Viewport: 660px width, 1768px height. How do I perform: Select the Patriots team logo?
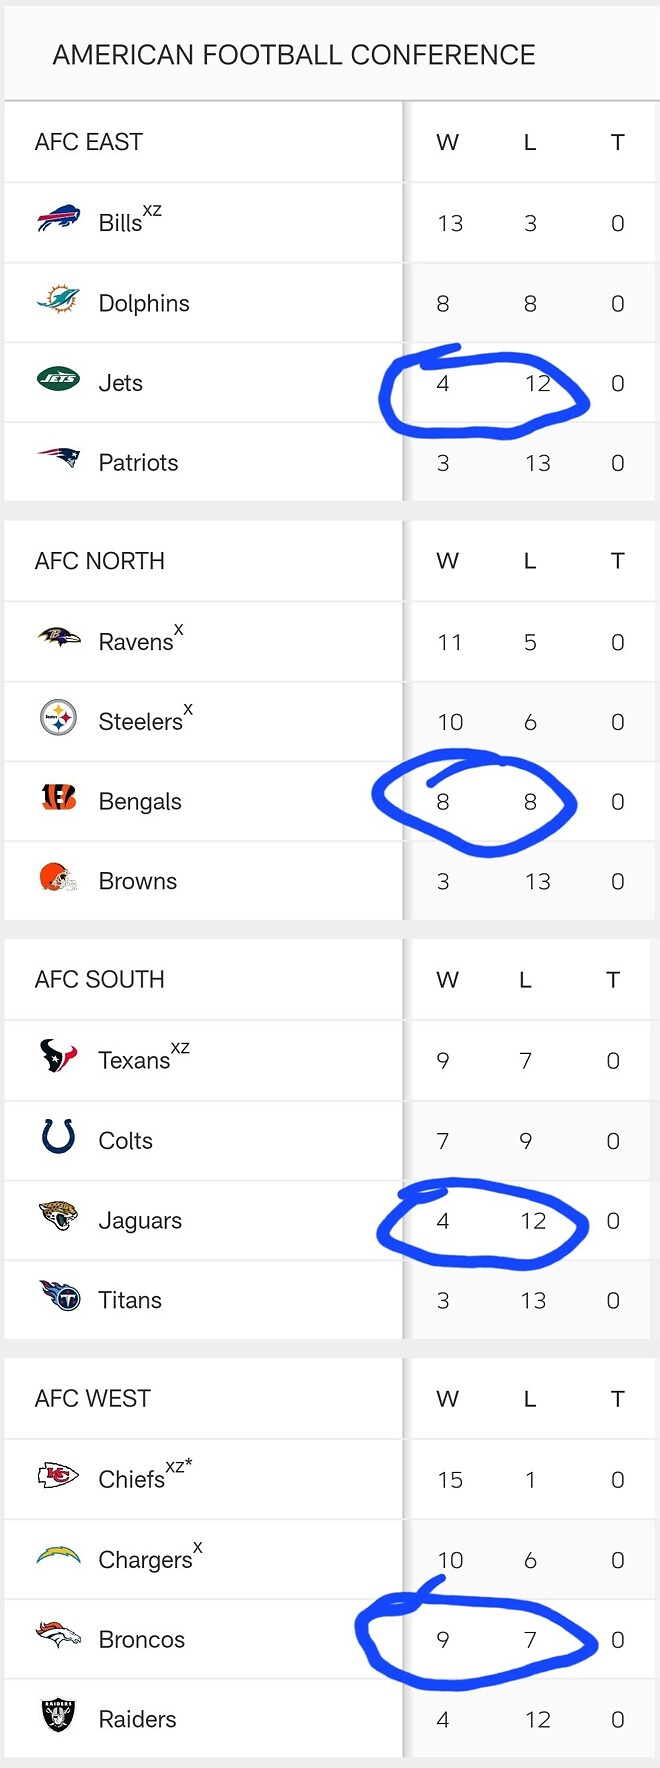coord(58,458)
